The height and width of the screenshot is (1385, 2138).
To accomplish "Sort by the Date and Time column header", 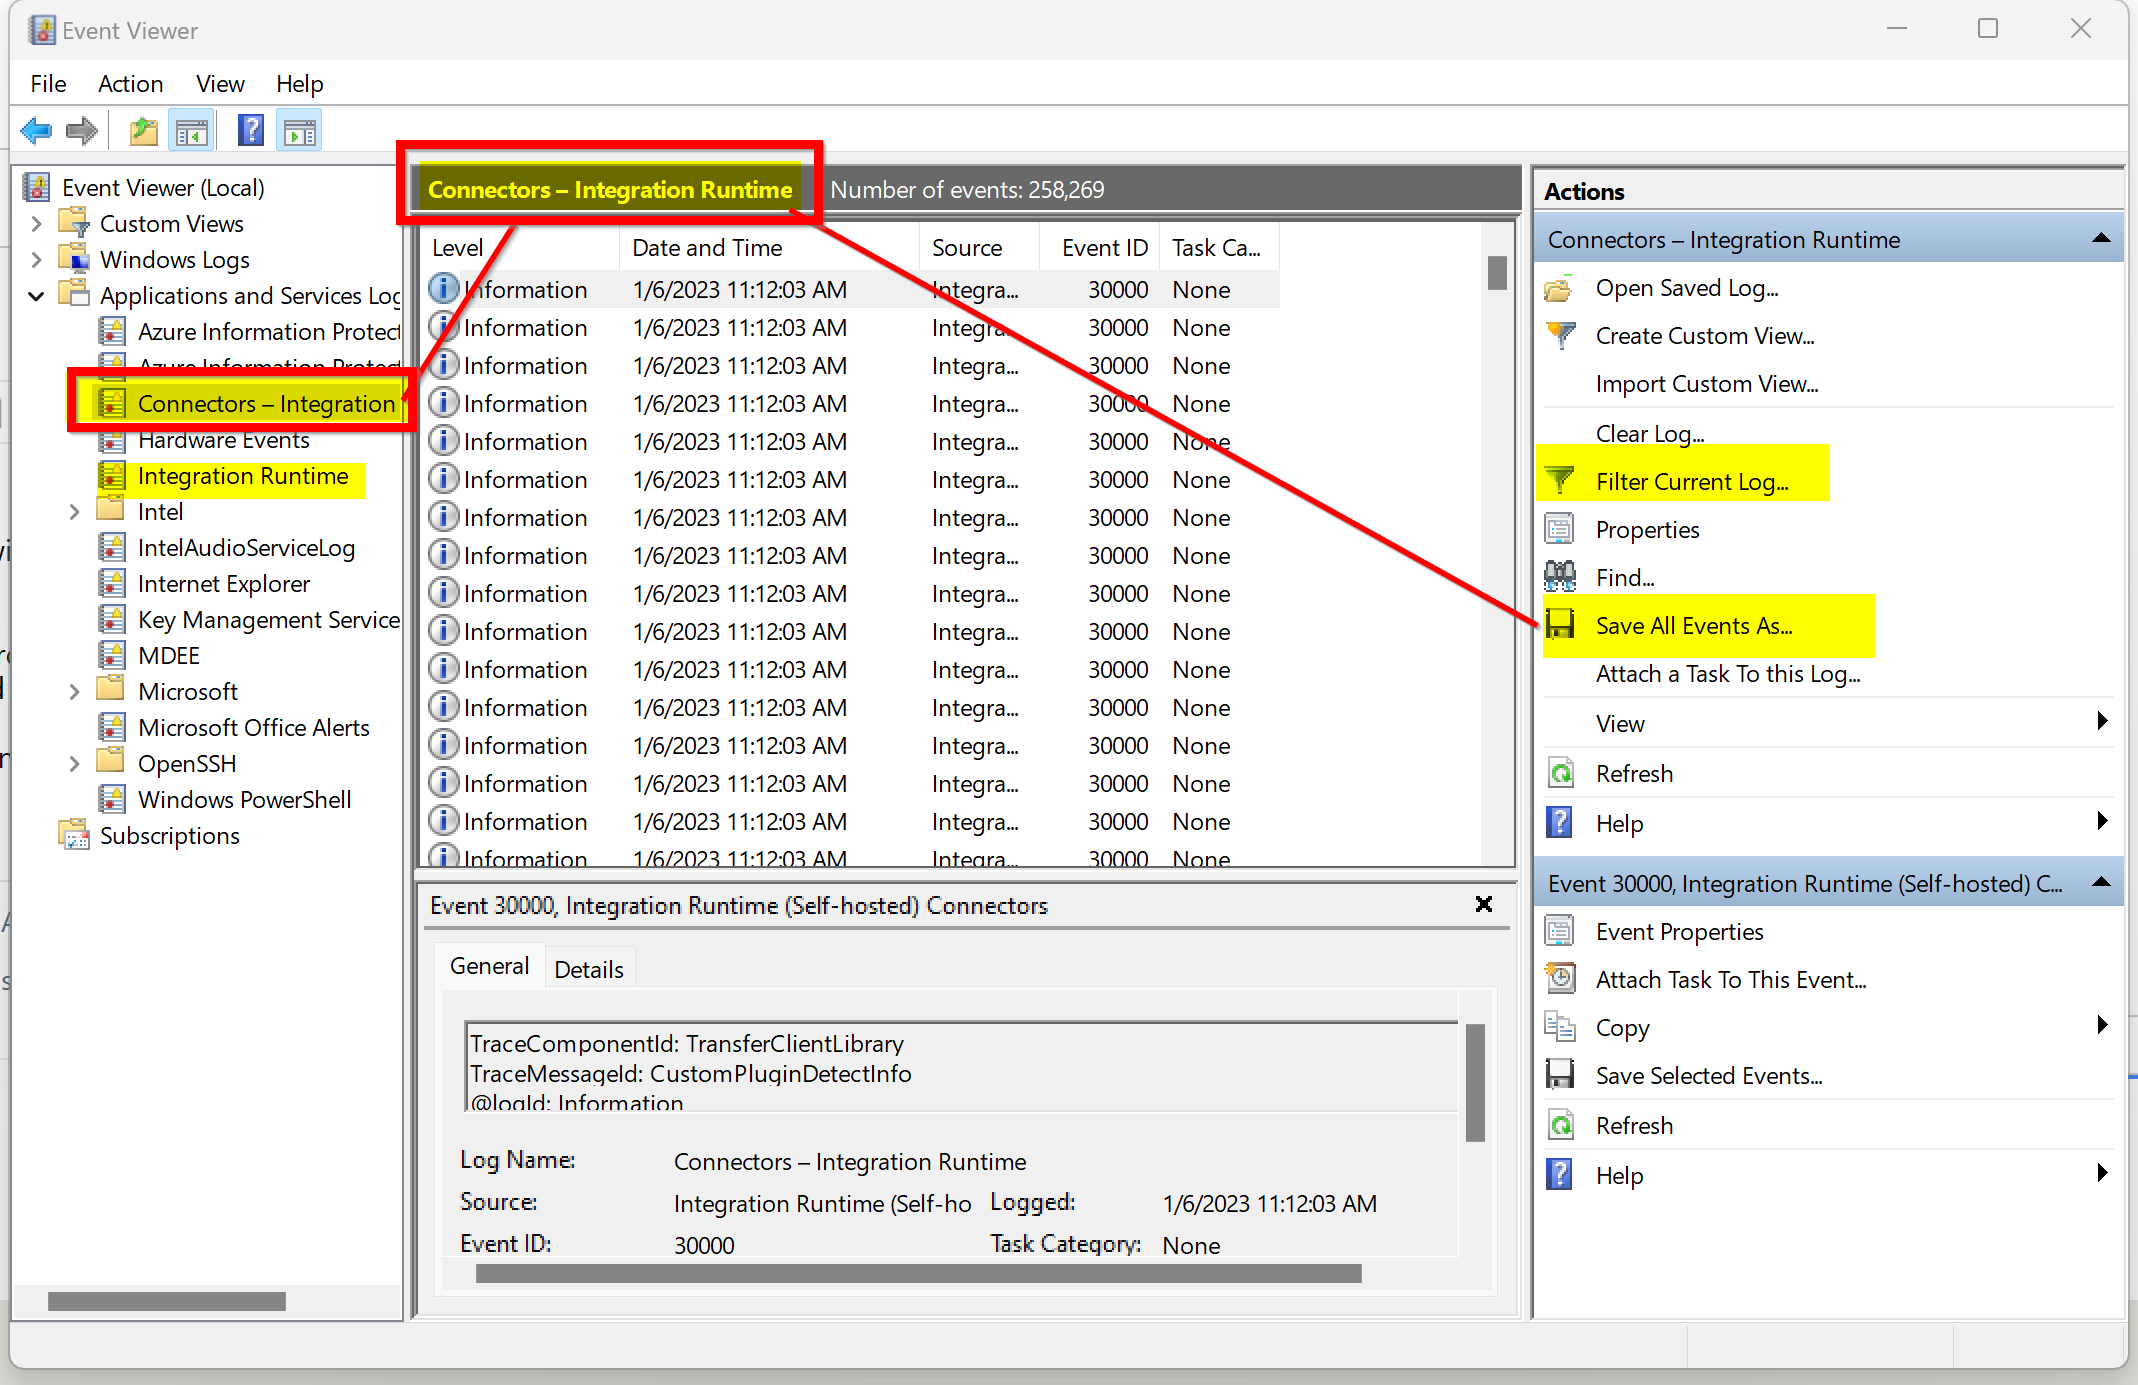I will click(768, 247).
